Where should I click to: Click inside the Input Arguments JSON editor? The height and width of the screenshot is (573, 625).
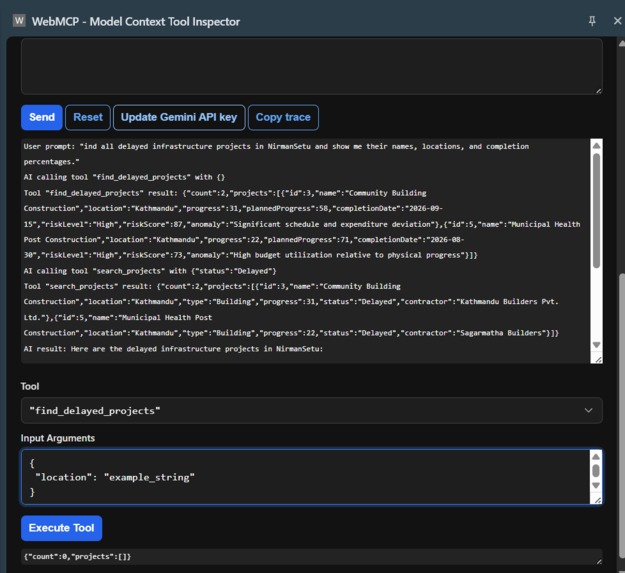(x=305, y=477)
